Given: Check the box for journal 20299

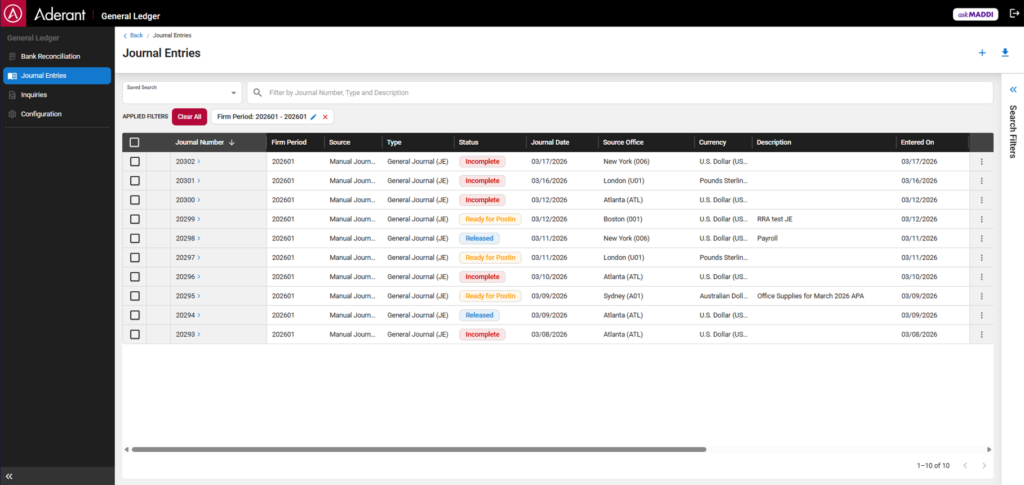Looking at the screenshot, I should coord(135,219).
